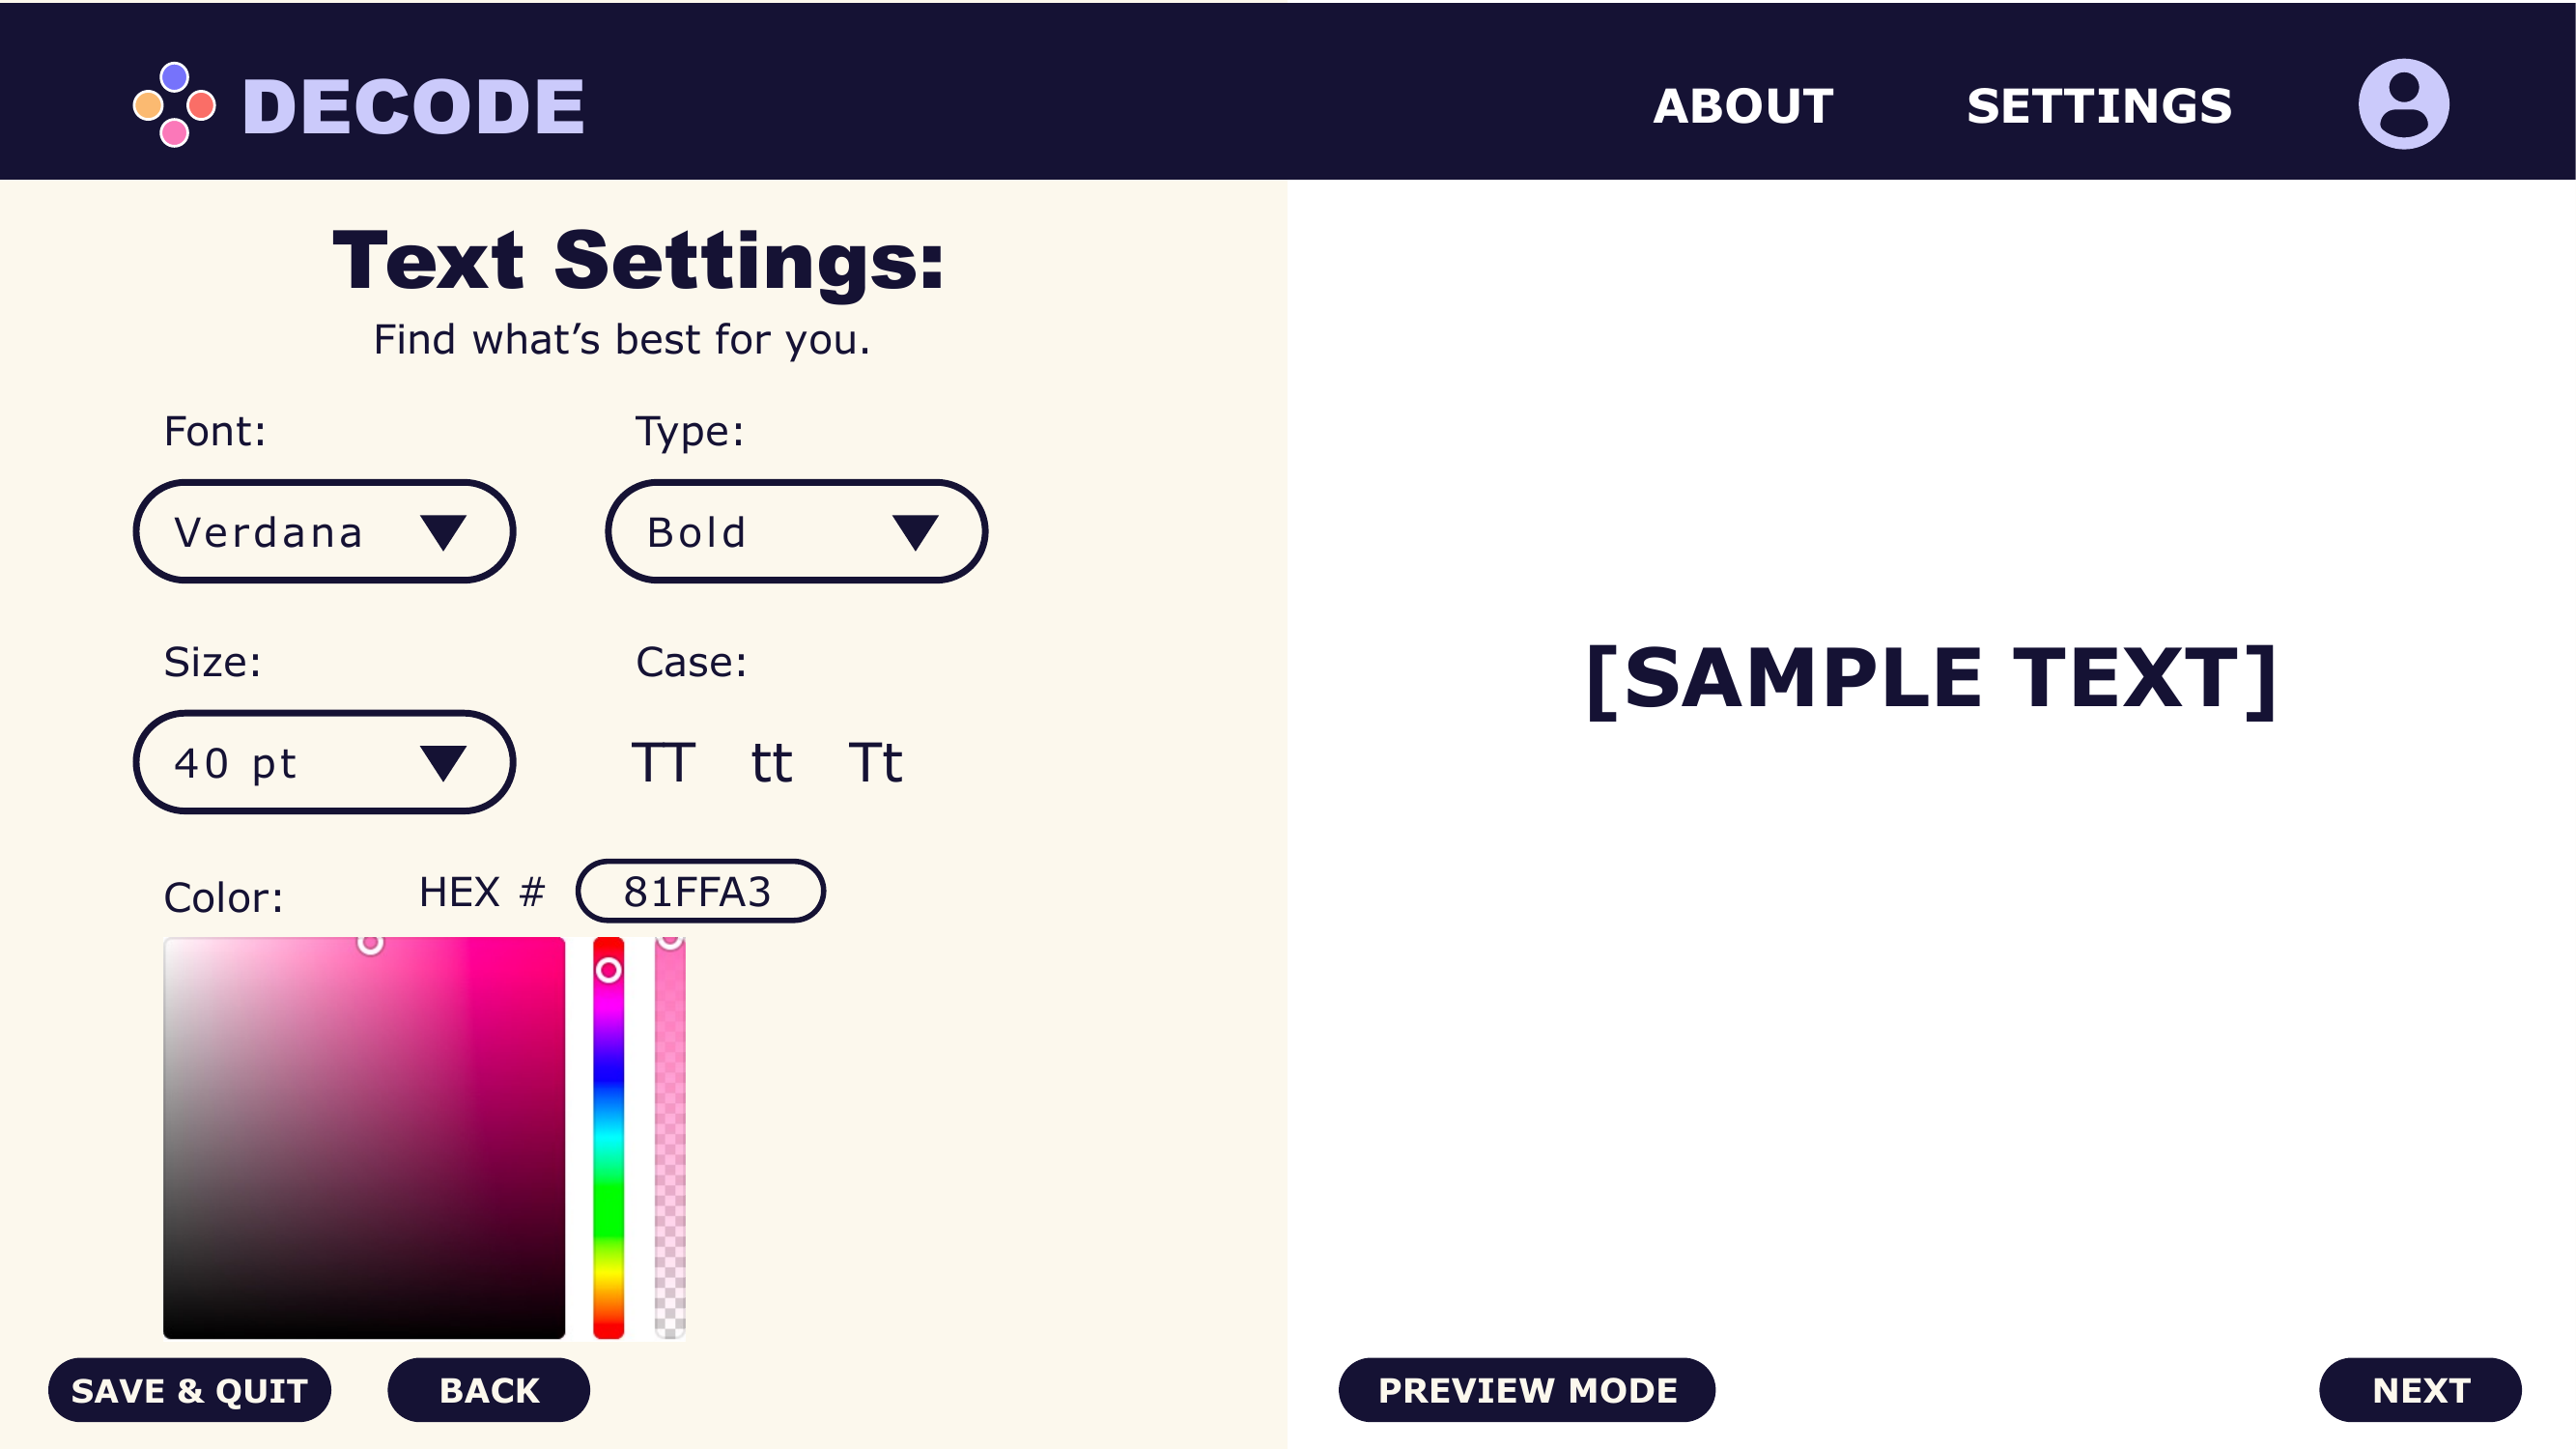Click the Font dropdown arrow icon
Screen dimensions: 2576x1449
(x=443, y=532)
